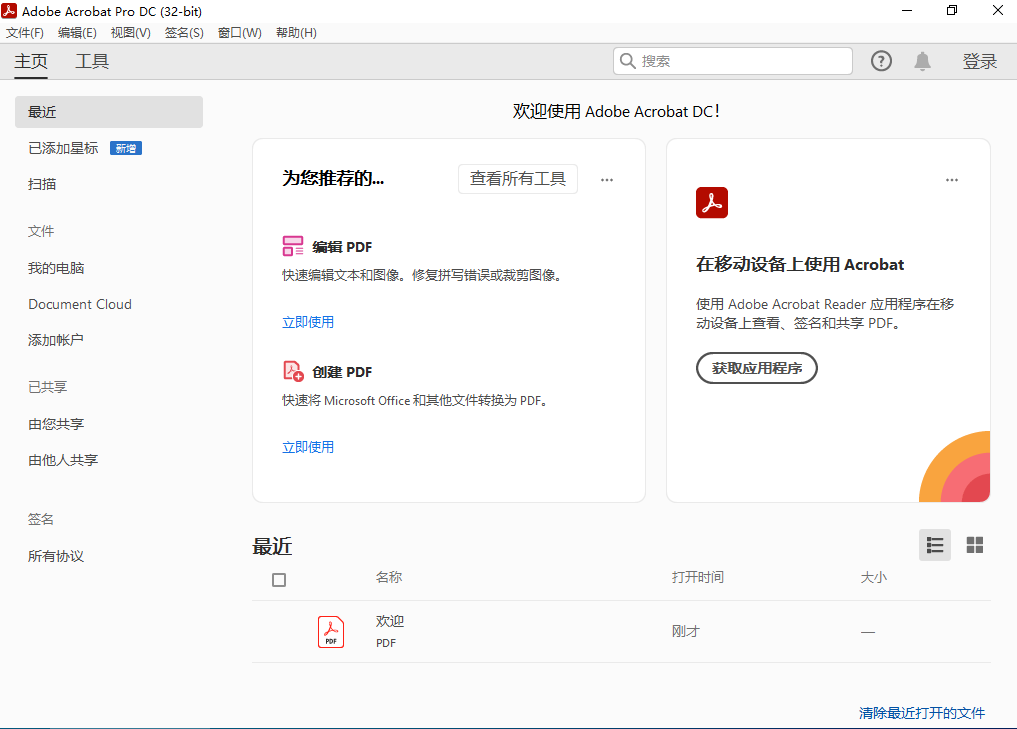
Task: Click the 欢迎 PDF file icon
Action: (331, 631)
